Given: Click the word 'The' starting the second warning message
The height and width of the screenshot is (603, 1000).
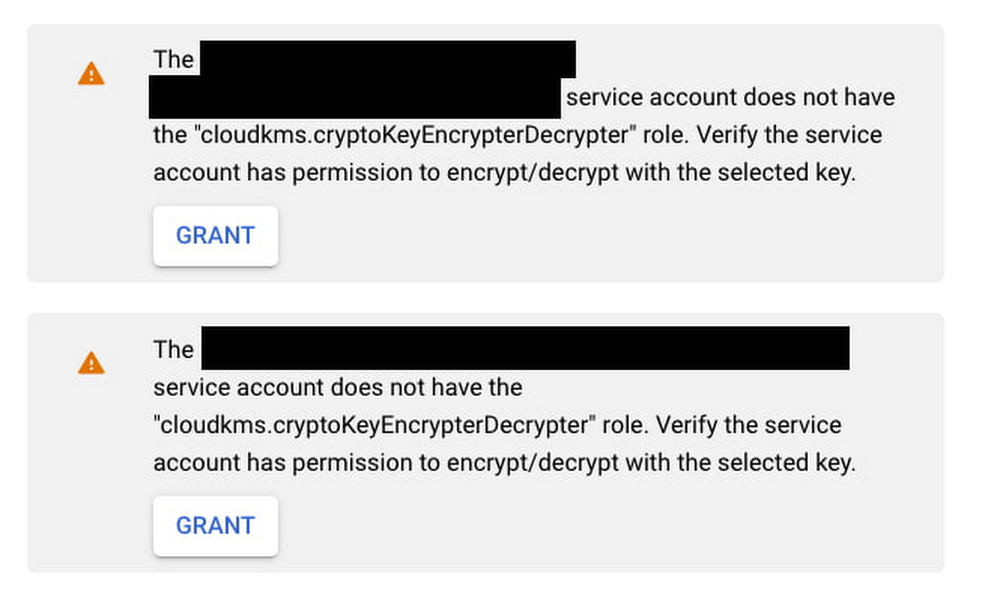Looking at the screenshot, I should 172,349.
